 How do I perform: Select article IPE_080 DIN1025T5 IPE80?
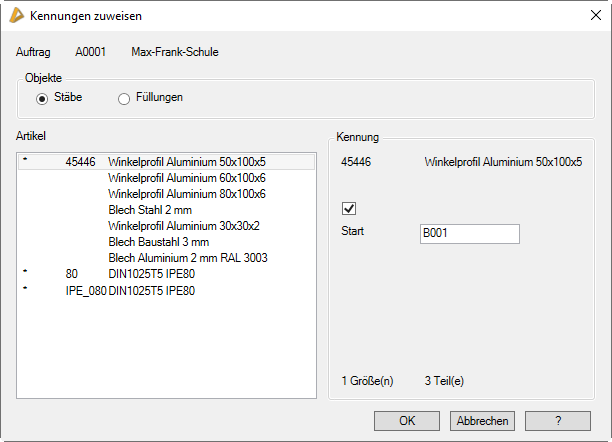coord(151,291)
